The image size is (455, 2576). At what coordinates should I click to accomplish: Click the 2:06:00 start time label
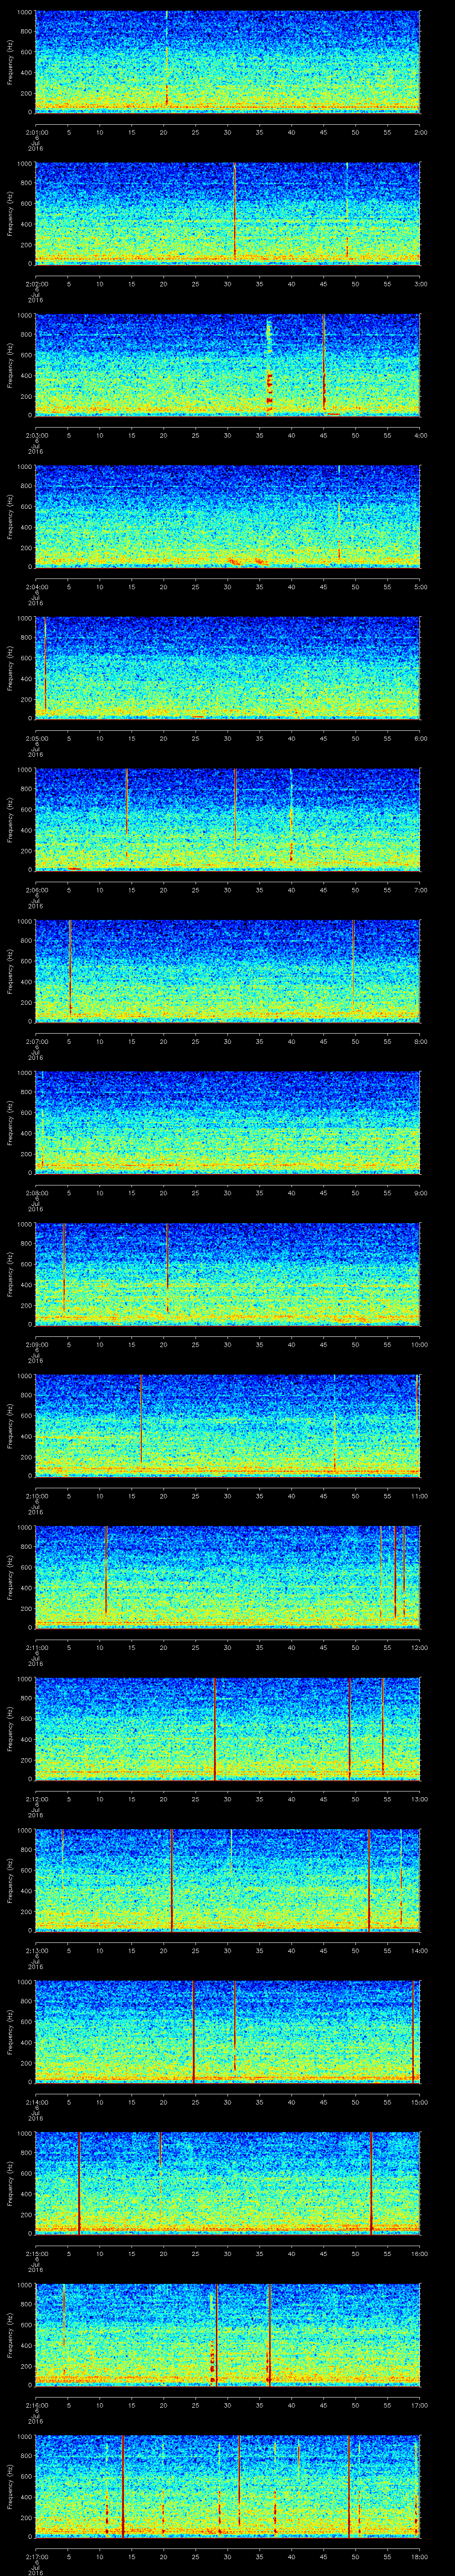pyautogui.click(x=36, y=890)
